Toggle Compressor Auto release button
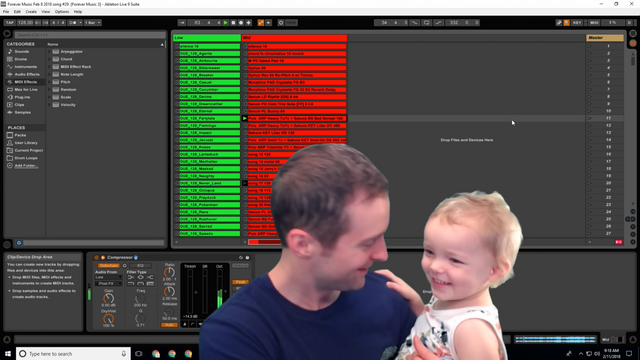Screen dimensions: 640x360 (169, 325)
